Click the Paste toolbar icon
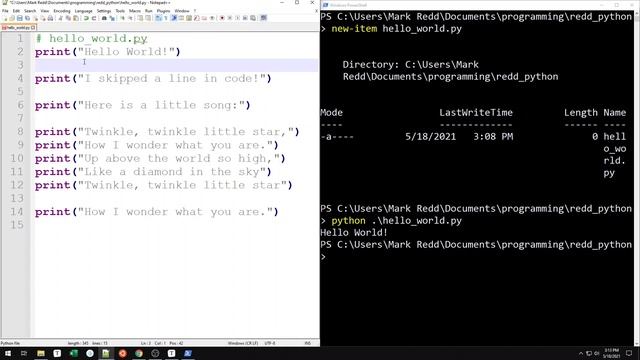 76,18
